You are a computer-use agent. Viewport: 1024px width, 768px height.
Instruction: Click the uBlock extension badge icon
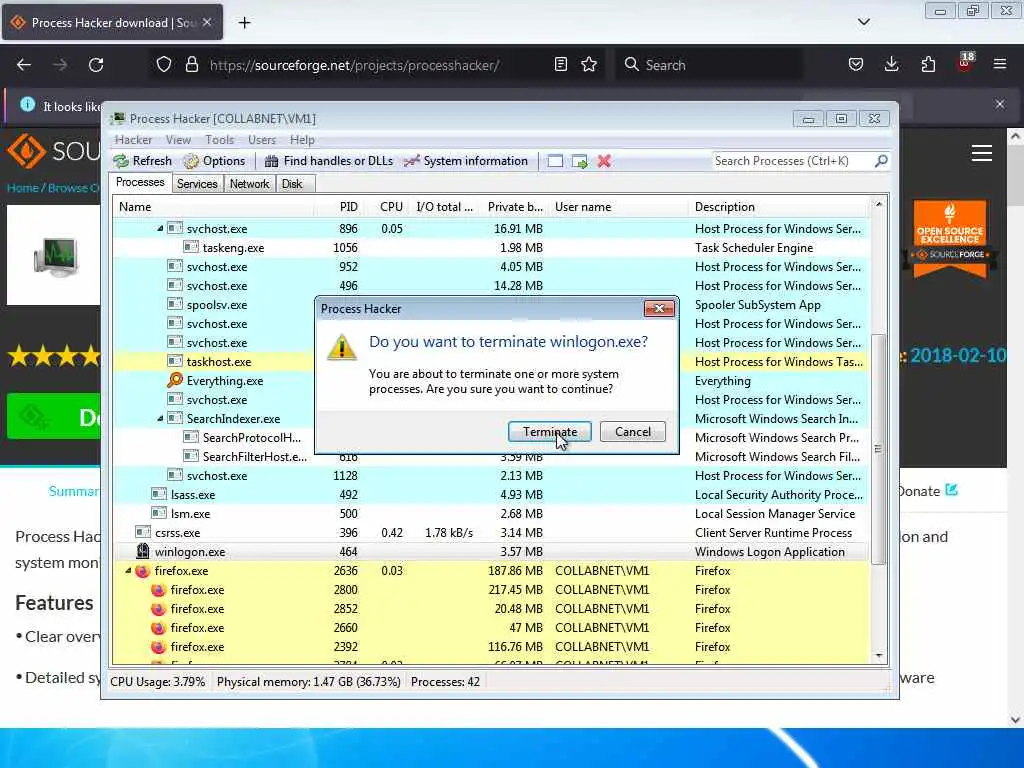pyautogui.click(x=965, y=63)
